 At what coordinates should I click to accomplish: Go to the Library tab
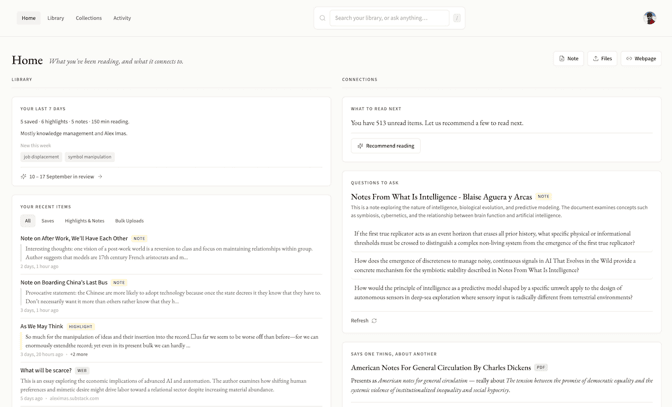pyautogui.click(x=56, y=18)
